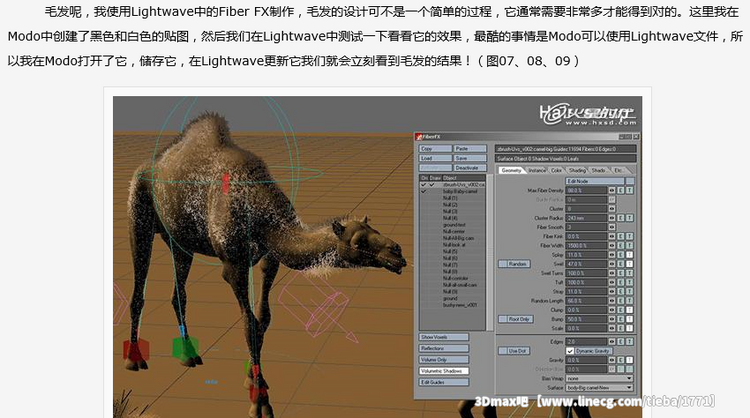Open the Surface dropdown

pos(600,387)
